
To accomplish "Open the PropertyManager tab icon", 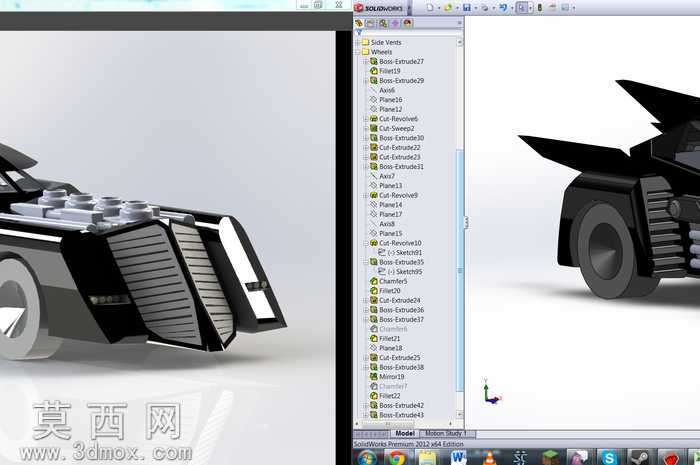I will click(371, 23).
